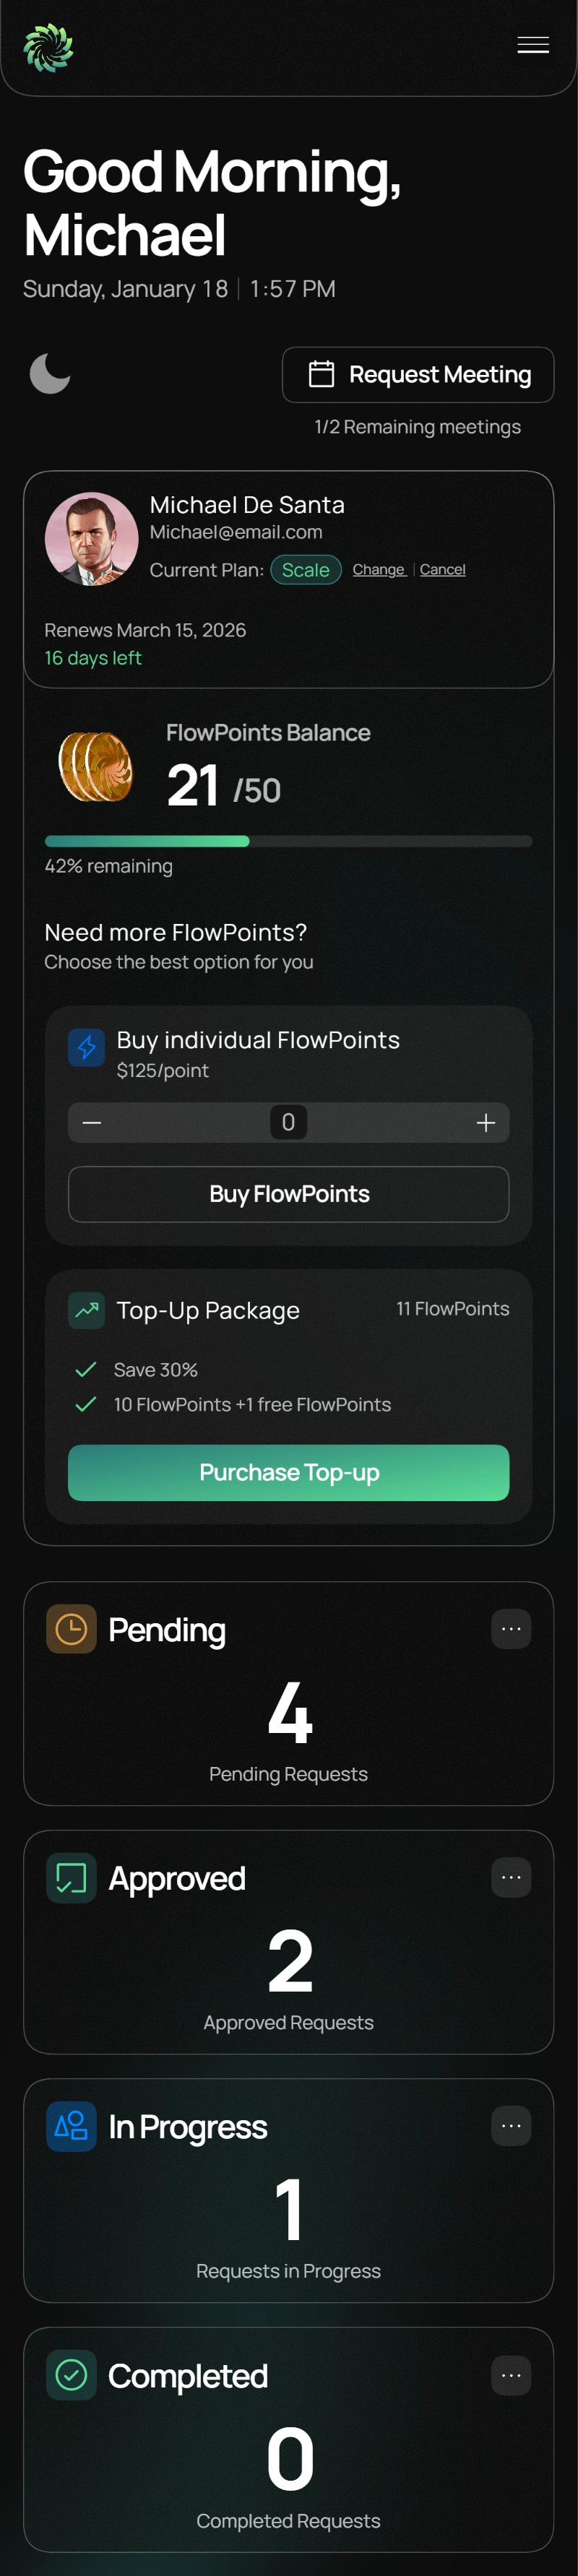Click the FlowPoints coins icon
This screenshot has height=2576, width=578.
pyautogui.click(x=96, y=766)
